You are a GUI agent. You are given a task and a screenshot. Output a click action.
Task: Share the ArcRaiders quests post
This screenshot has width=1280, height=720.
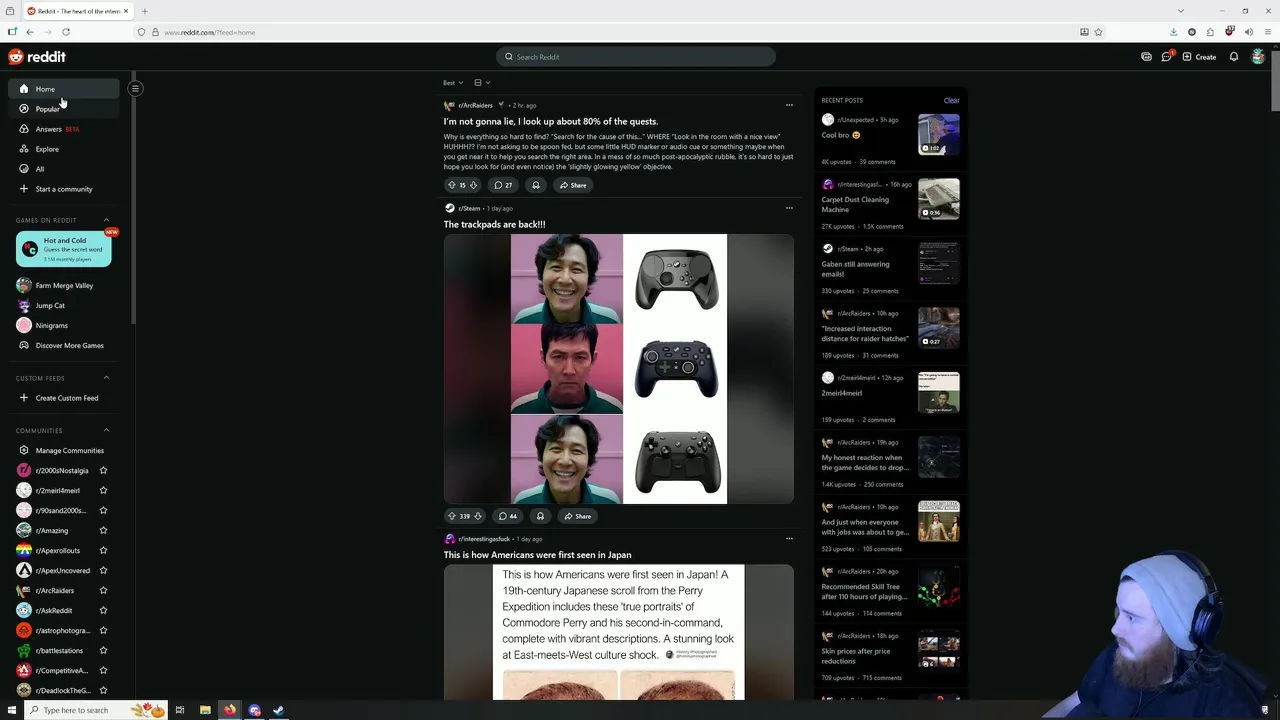(573, 185)
